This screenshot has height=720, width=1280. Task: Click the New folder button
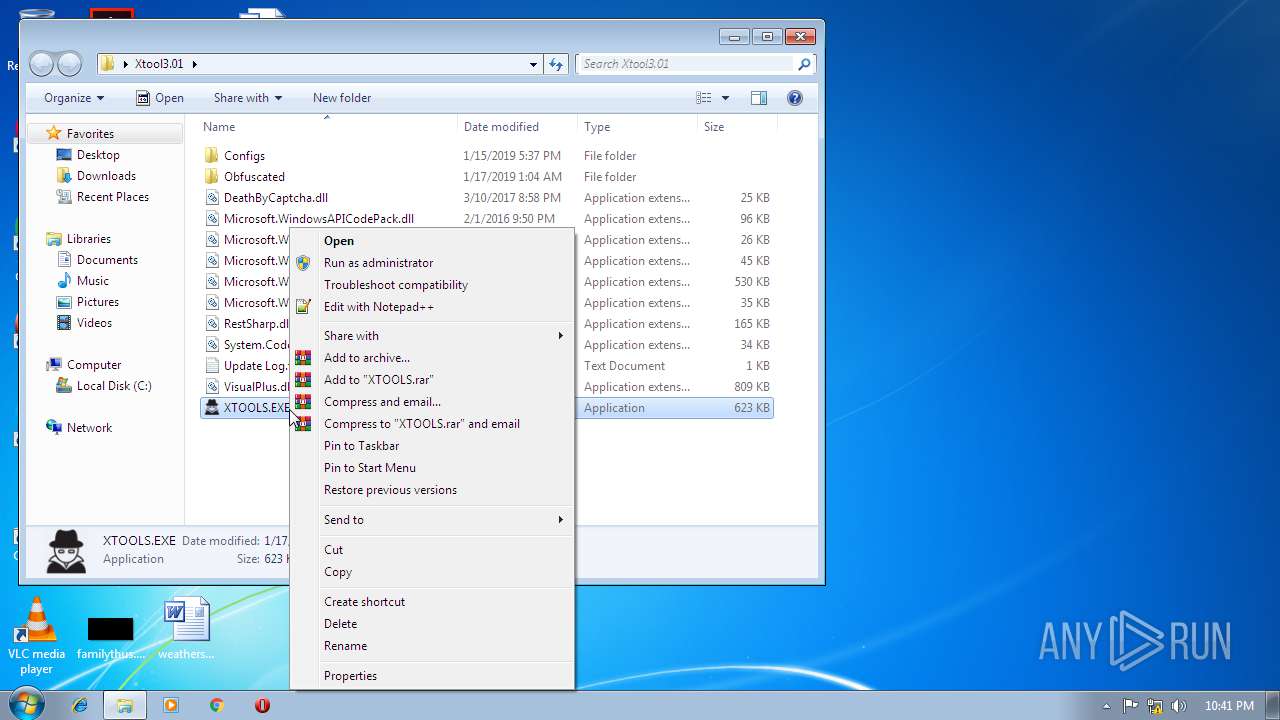coord(342,98)
